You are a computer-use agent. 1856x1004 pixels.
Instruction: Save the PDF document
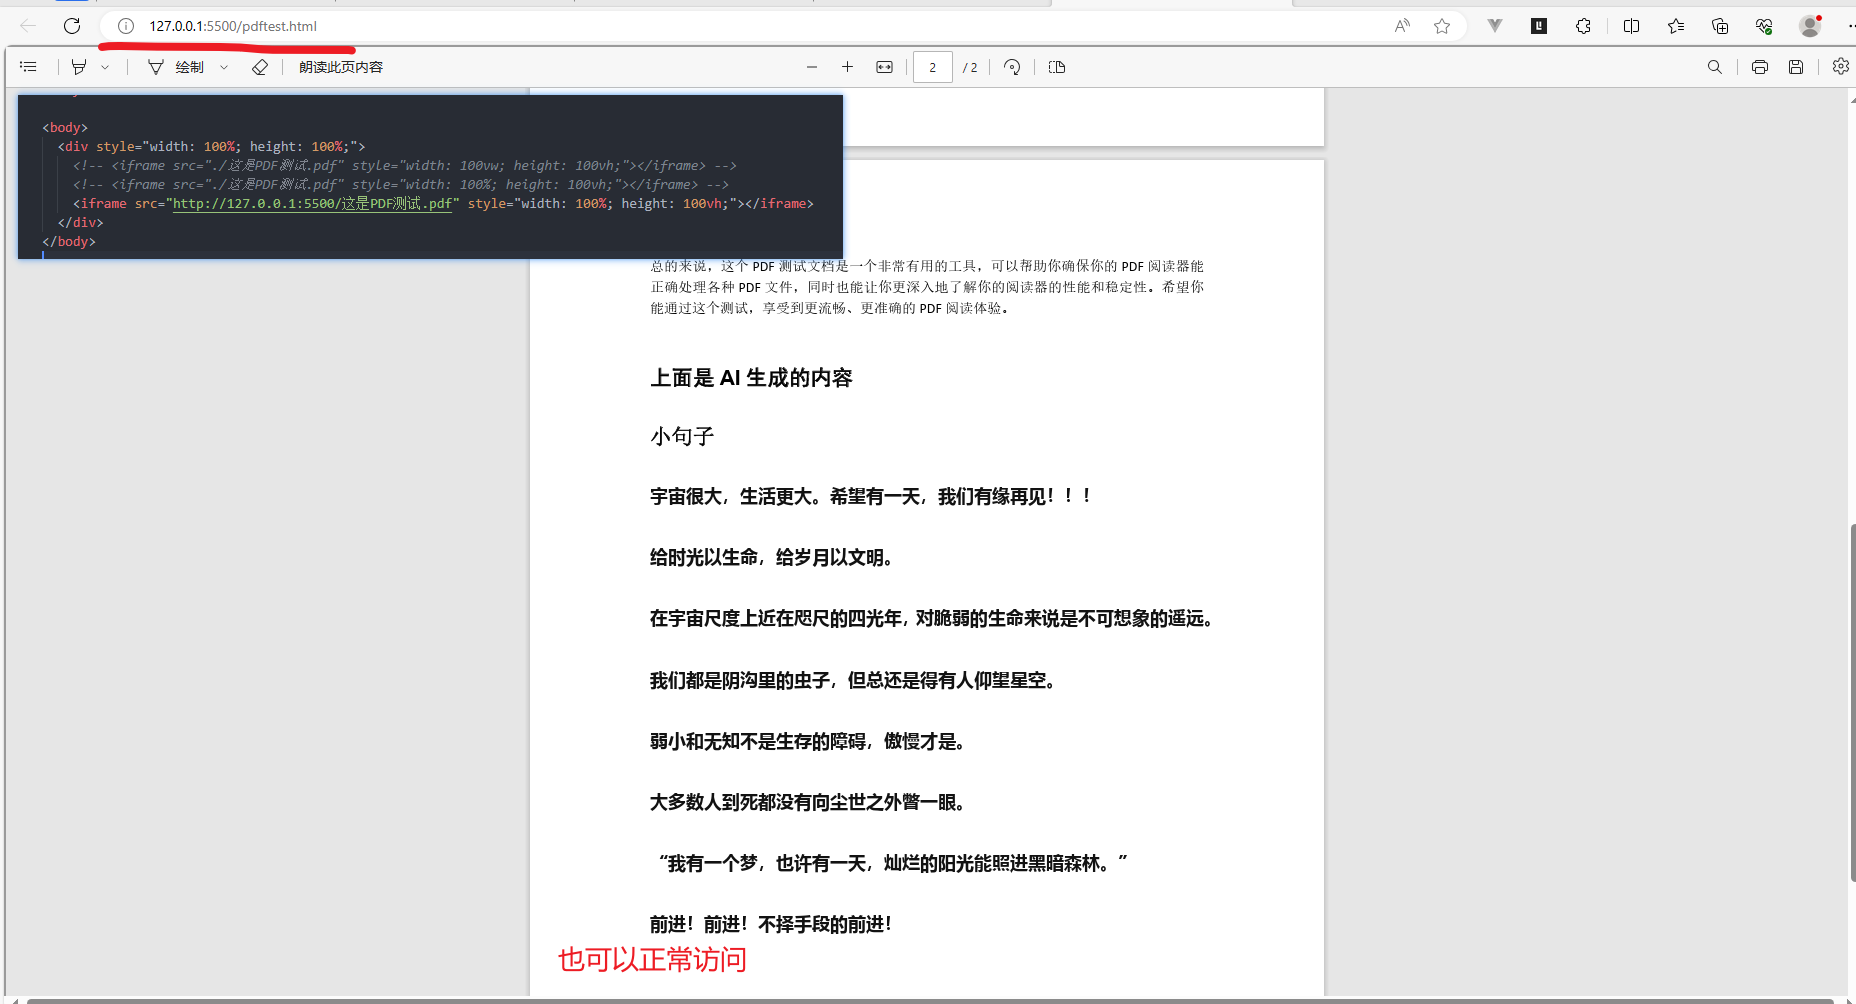pyautogui.click(x=1796, y=67)
